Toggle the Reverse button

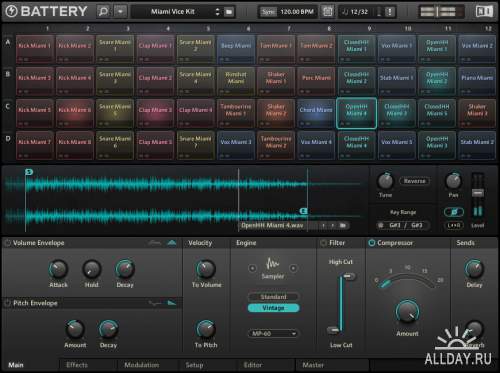[x=414, y=181]
